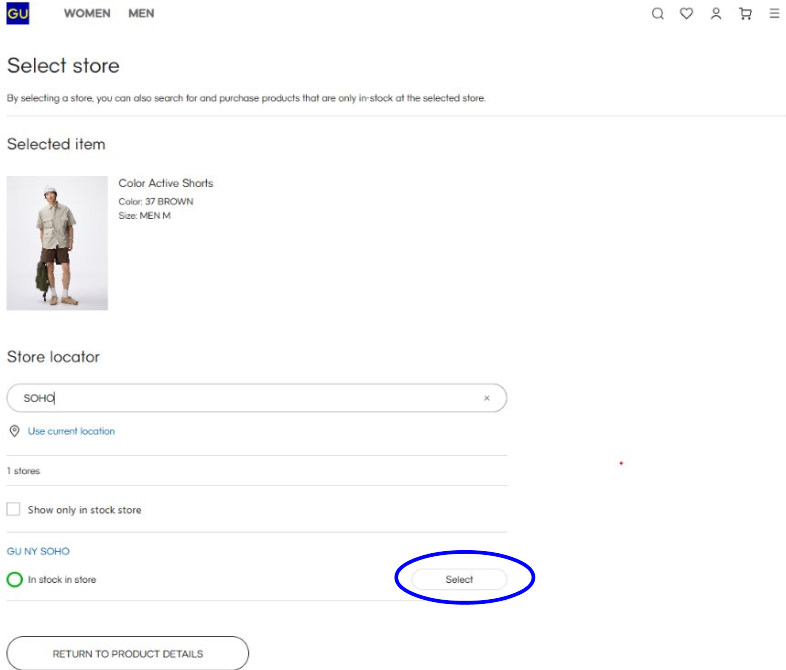This screenshot has height=670, width=786.
Task: Click the Color Active Shorts title
Action: 166,183
